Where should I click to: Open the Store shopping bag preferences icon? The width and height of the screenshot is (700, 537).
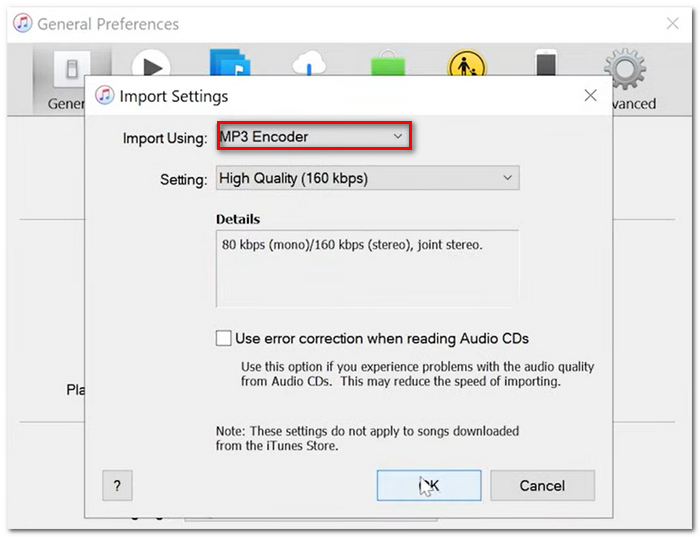tap(388, 62)
